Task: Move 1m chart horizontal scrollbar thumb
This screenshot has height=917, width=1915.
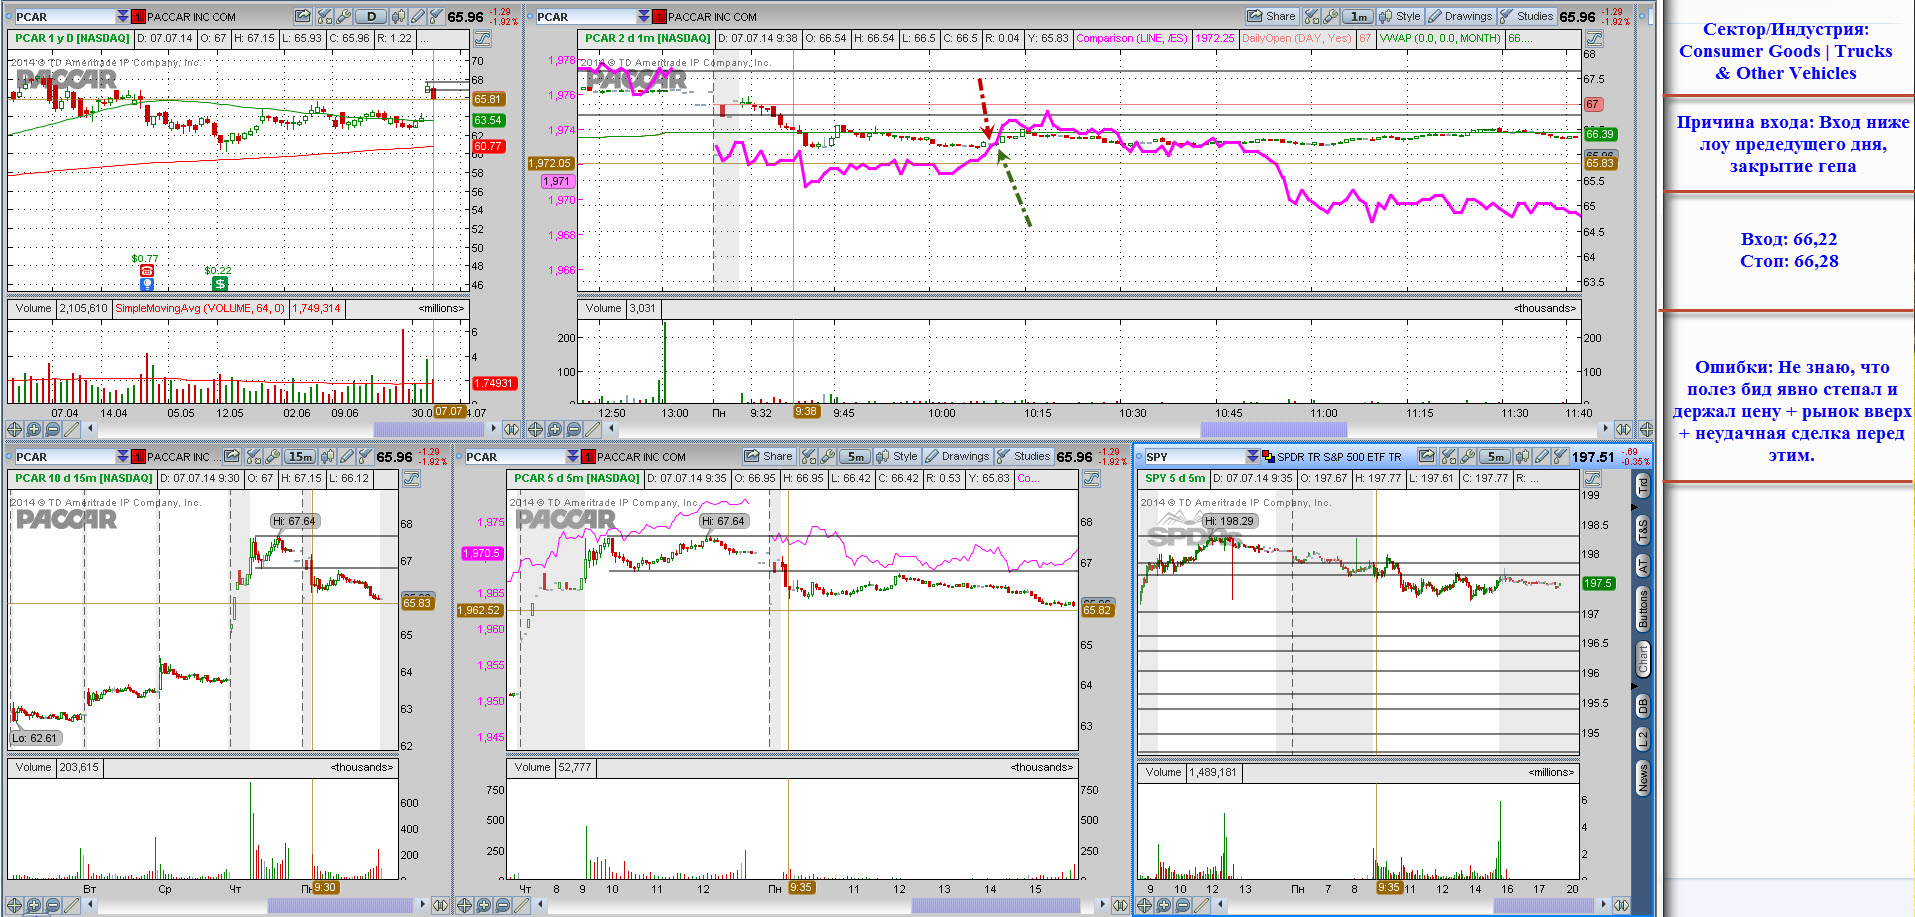Action: [1273, 429]
